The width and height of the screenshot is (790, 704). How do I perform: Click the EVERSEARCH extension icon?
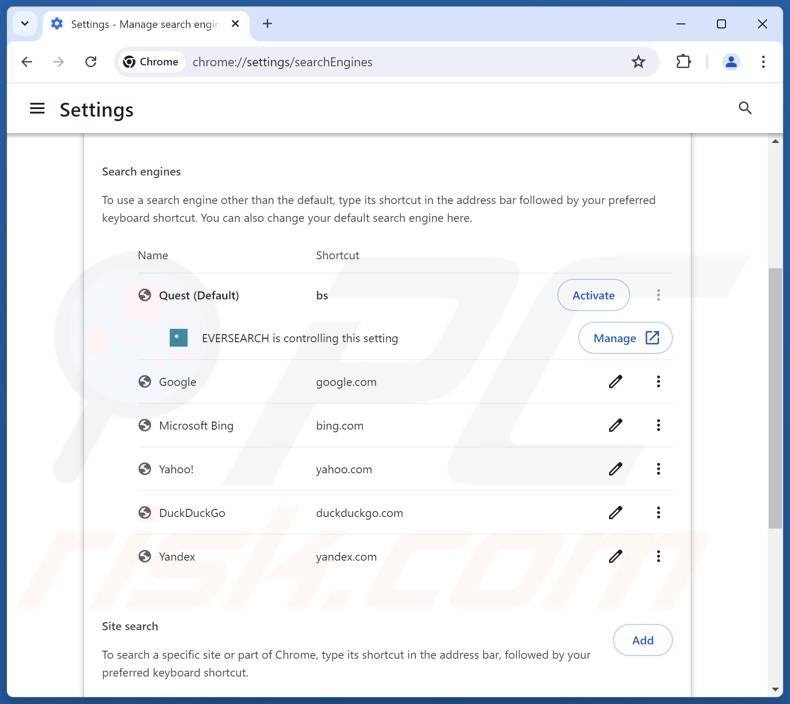(x=178, y=338)
